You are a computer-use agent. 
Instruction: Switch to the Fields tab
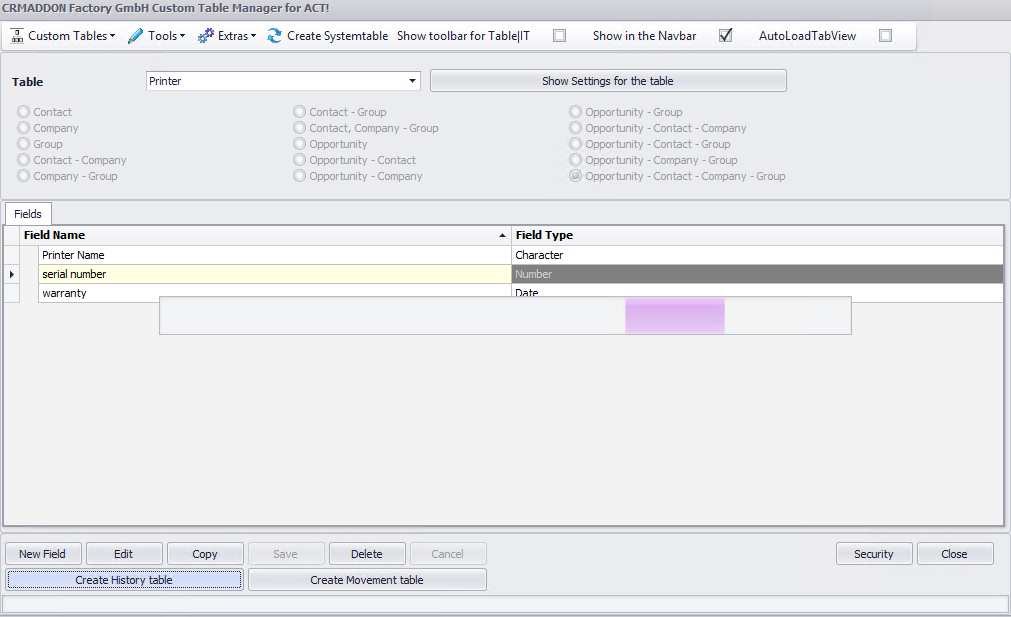point(28,214)
